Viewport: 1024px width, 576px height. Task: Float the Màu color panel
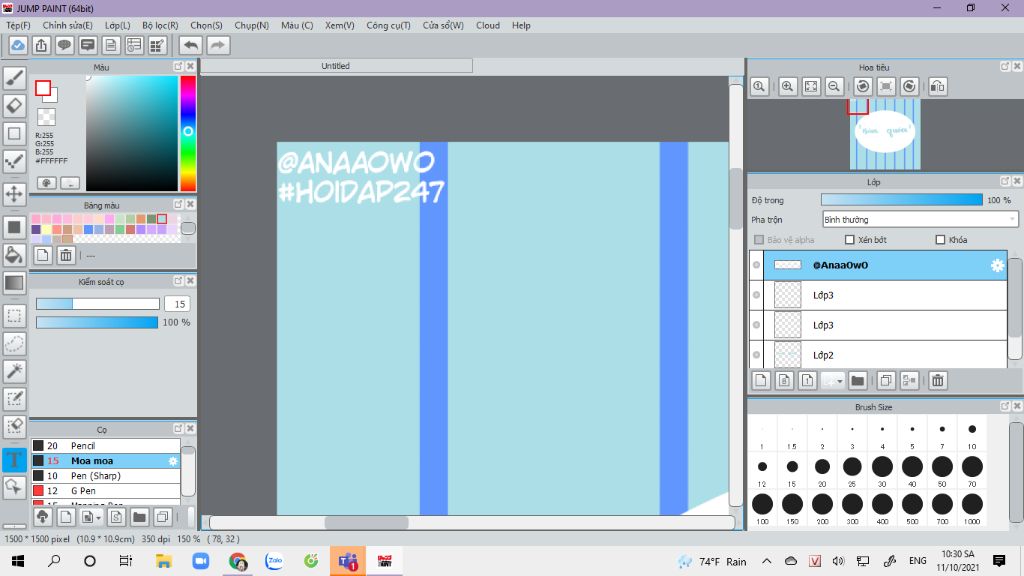tap(178, 67)
